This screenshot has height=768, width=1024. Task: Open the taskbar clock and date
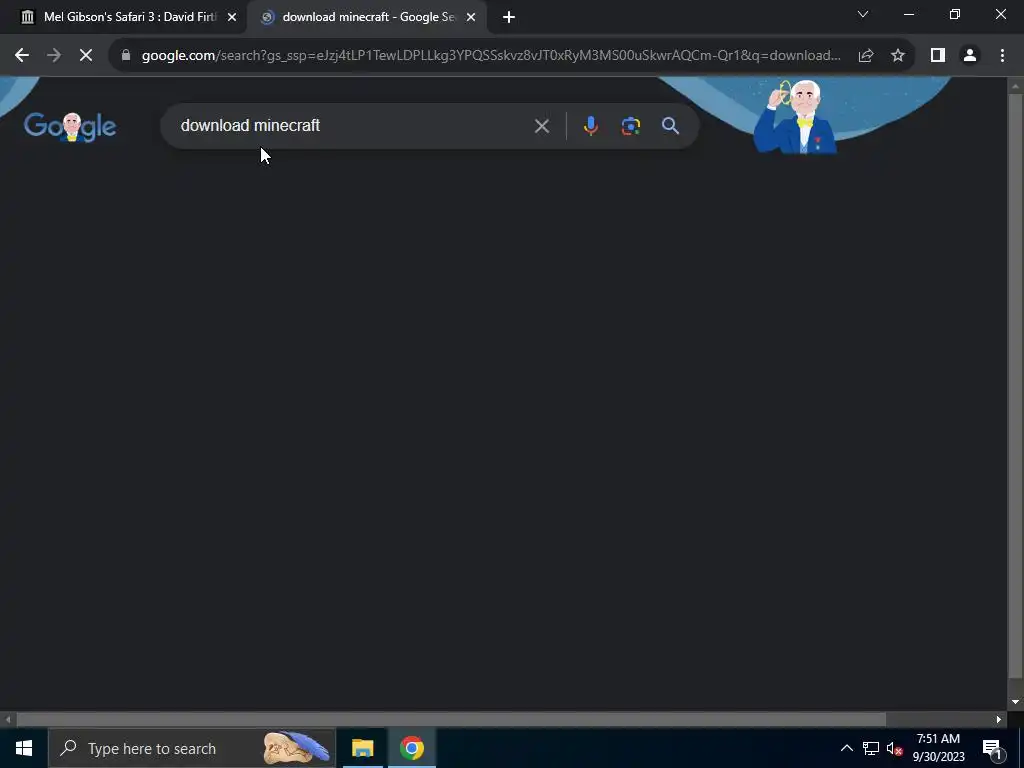938,748
